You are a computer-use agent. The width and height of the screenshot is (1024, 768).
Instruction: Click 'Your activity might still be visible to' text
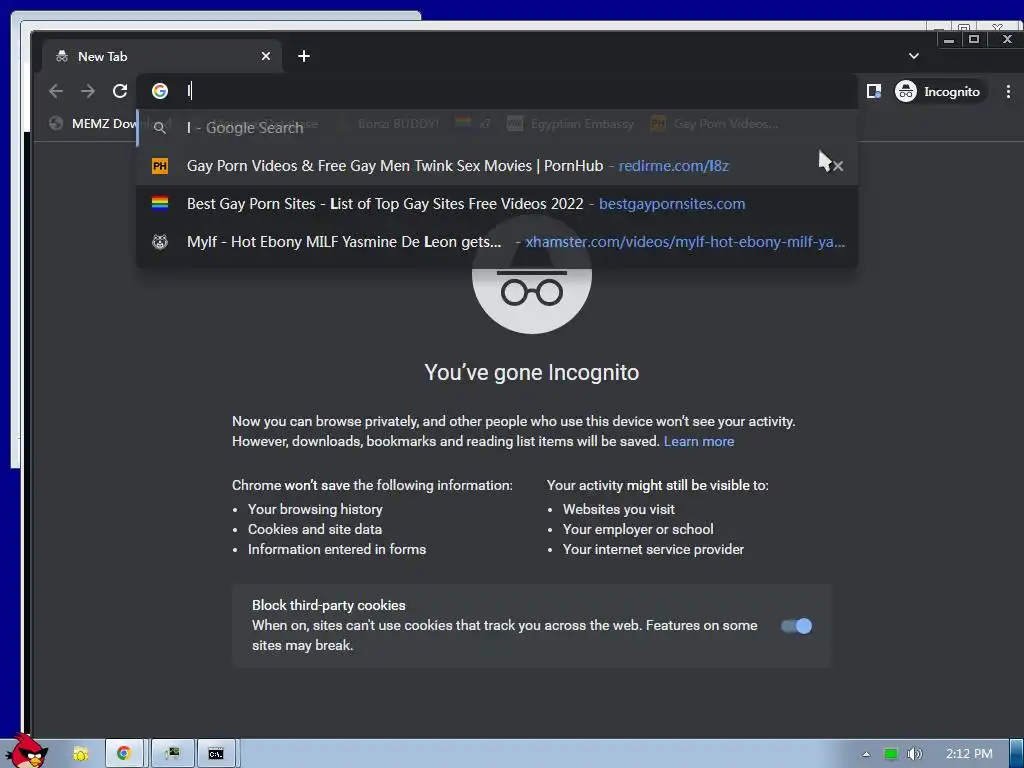(658, 485)
